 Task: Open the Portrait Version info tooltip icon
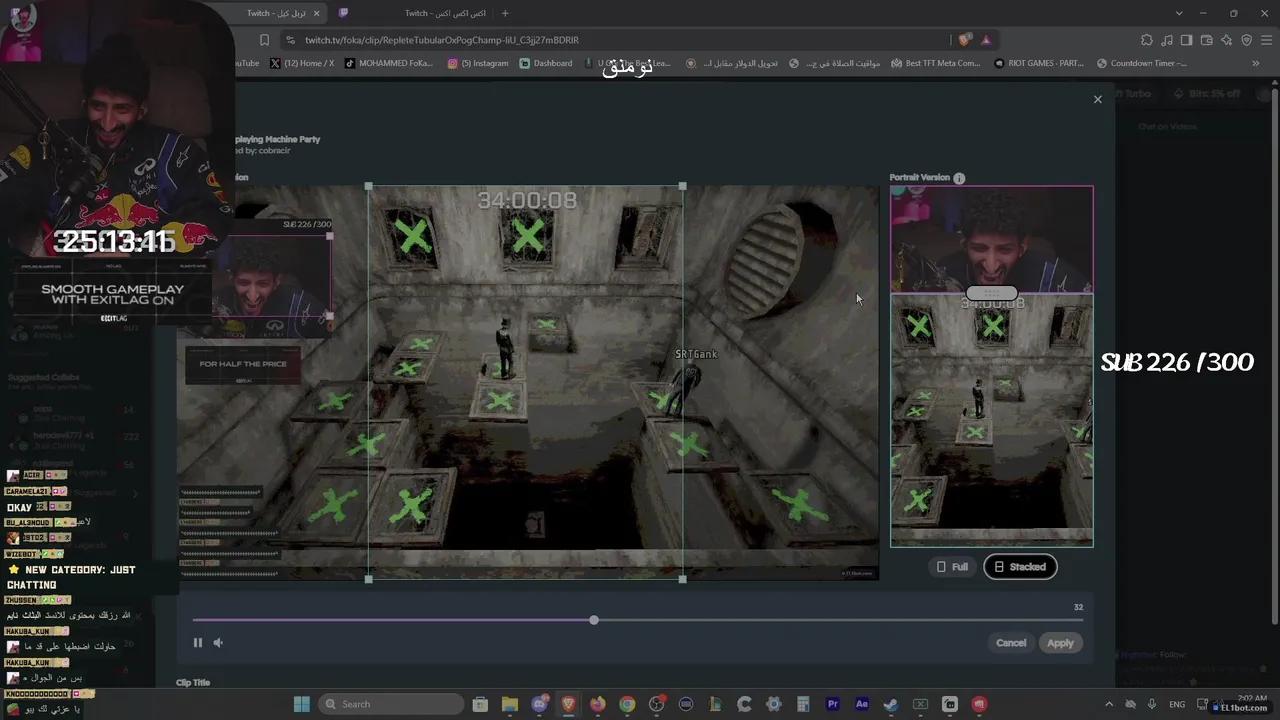tap(959, 178)
